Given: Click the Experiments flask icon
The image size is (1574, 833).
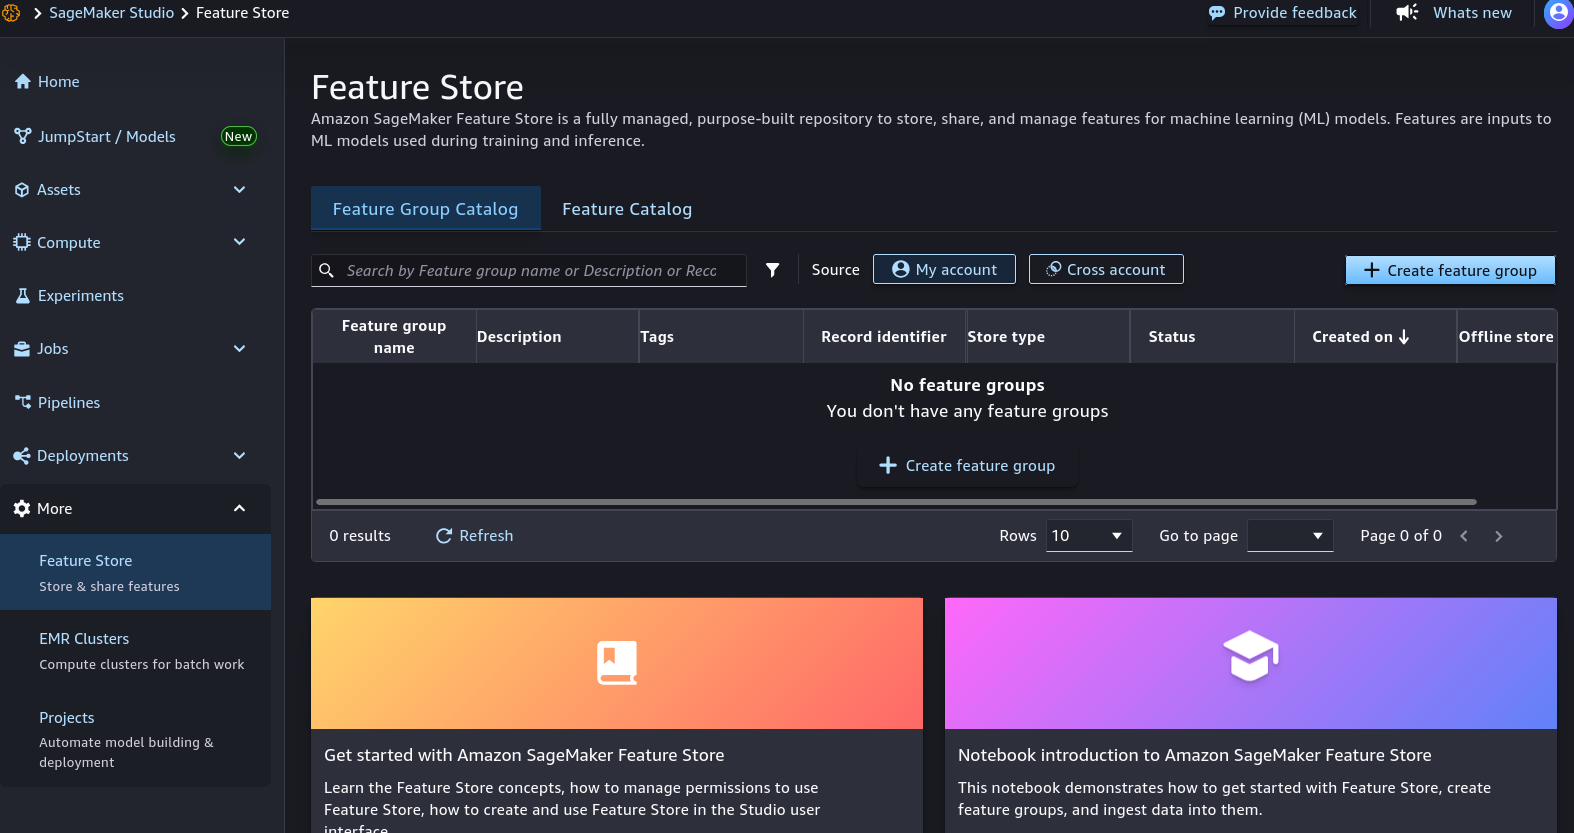Looking at the screenshot, I should (23, 296).
